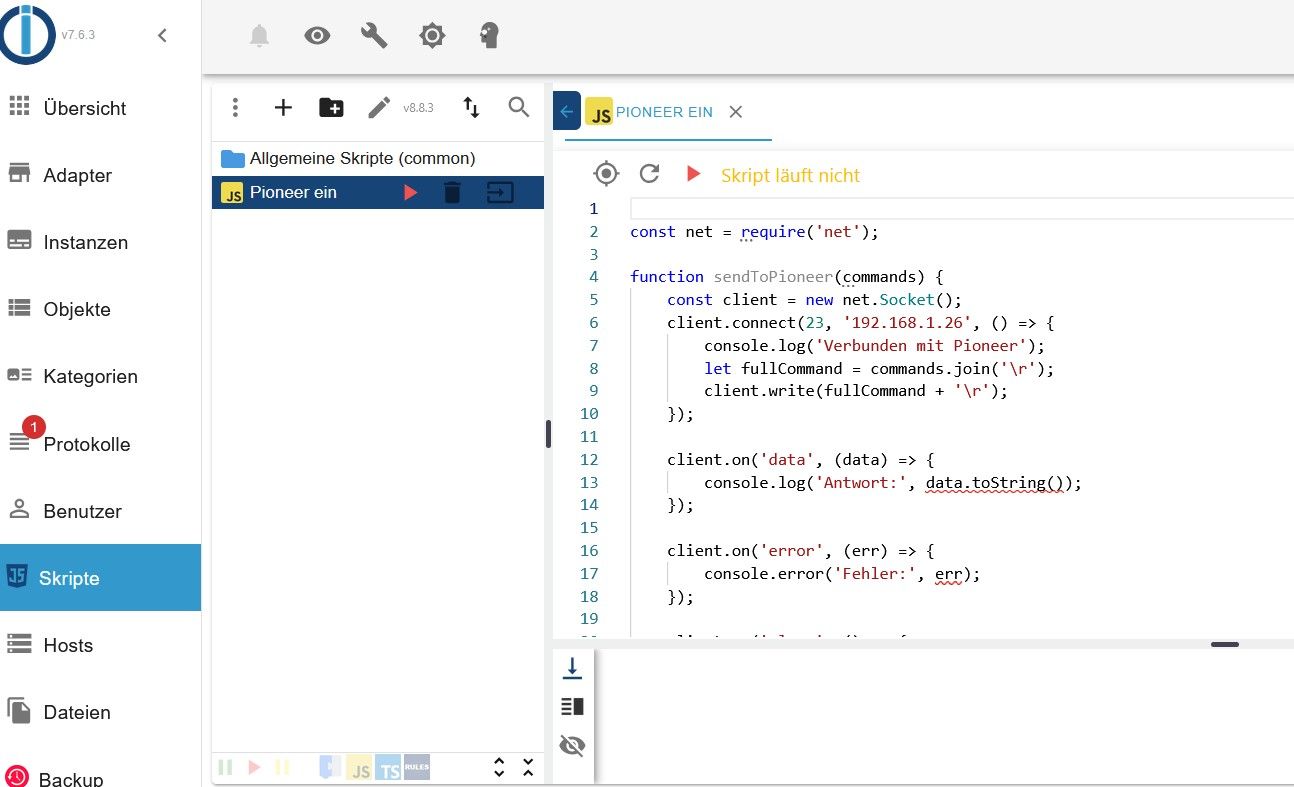This screenshot has width=1294, height=787.
Task: Create a new script folder
Action: 331,107
